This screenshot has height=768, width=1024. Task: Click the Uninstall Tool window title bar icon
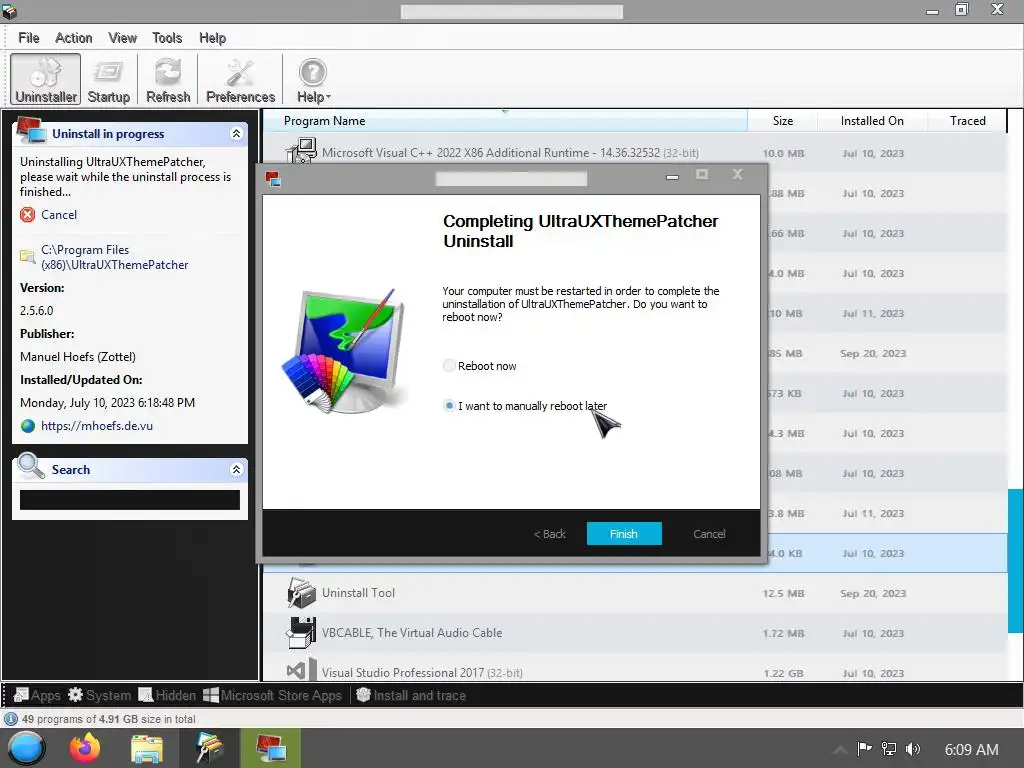click(9, 10)
